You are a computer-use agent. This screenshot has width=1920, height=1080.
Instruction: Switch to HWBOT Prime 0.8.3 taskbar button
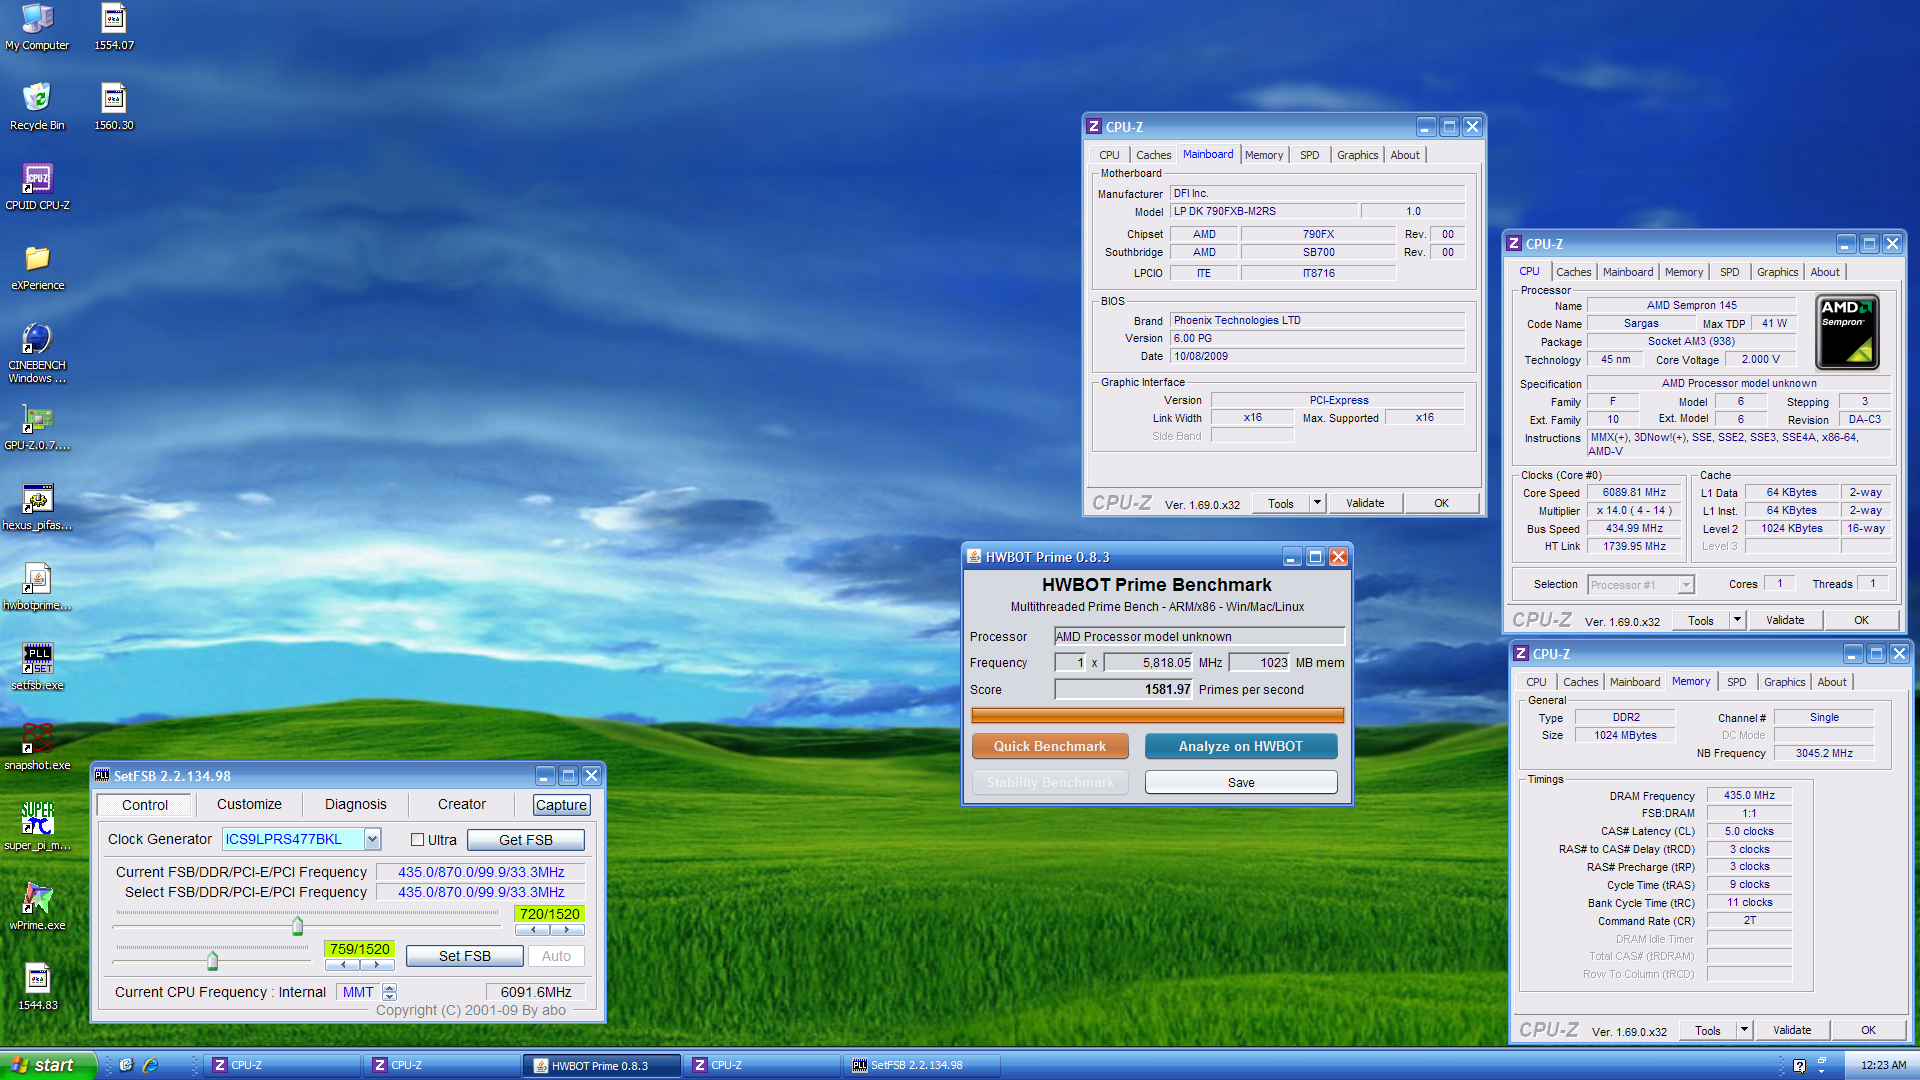(601, 1065)
